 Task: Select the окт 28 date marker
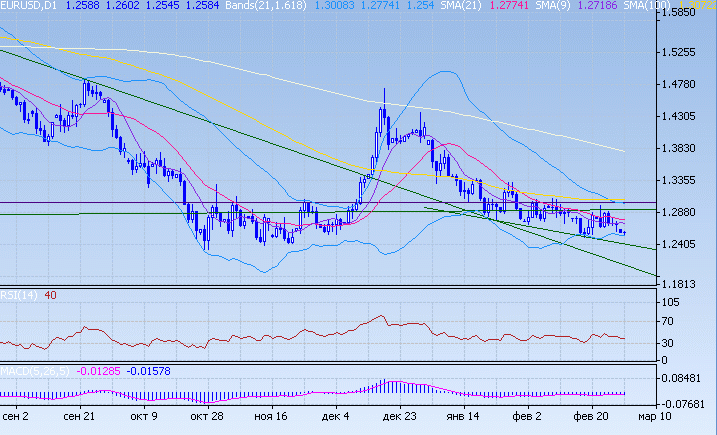[206, 416]
